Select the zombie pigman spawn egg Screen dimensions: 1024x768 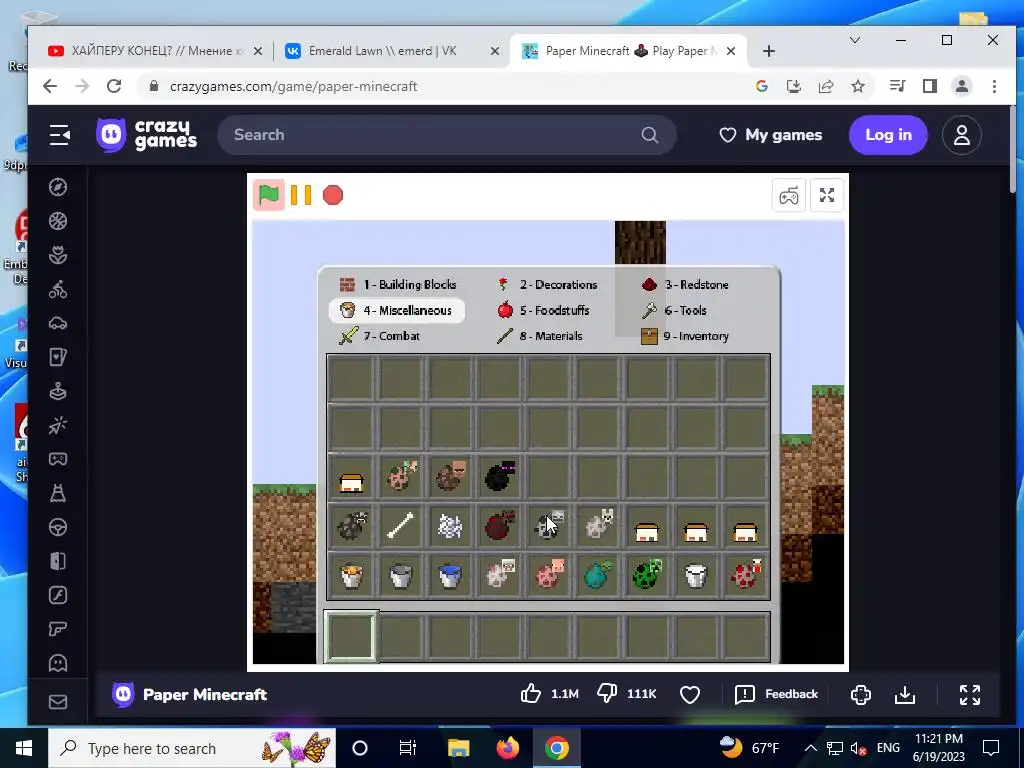401,476
